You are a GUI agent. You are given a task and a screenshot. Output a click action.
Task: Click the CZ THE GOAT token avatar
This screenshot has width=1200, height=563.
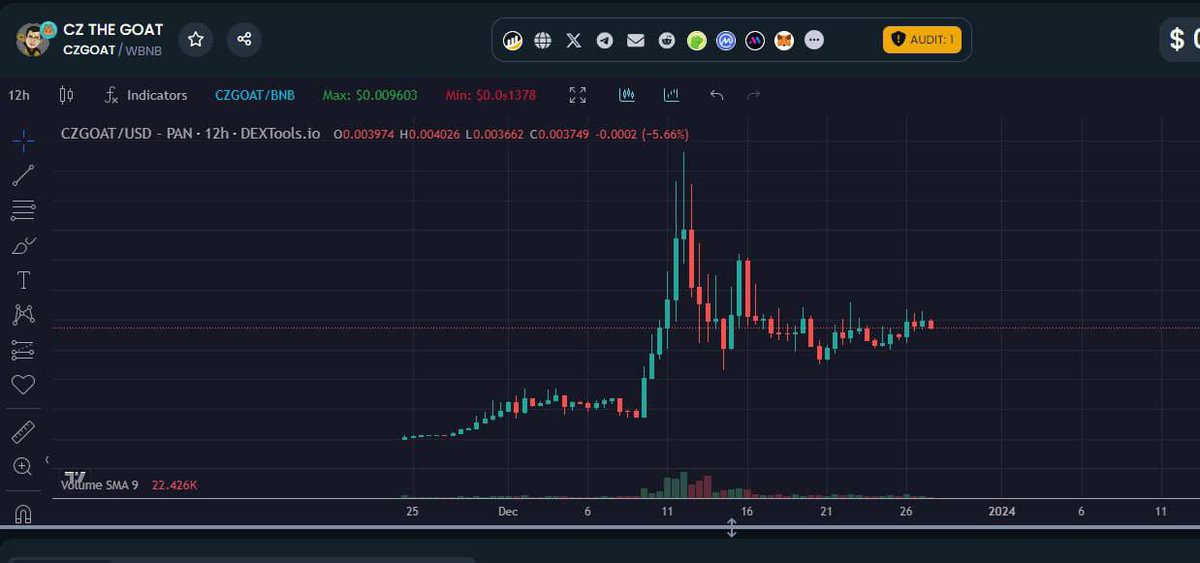pos(35,39)
